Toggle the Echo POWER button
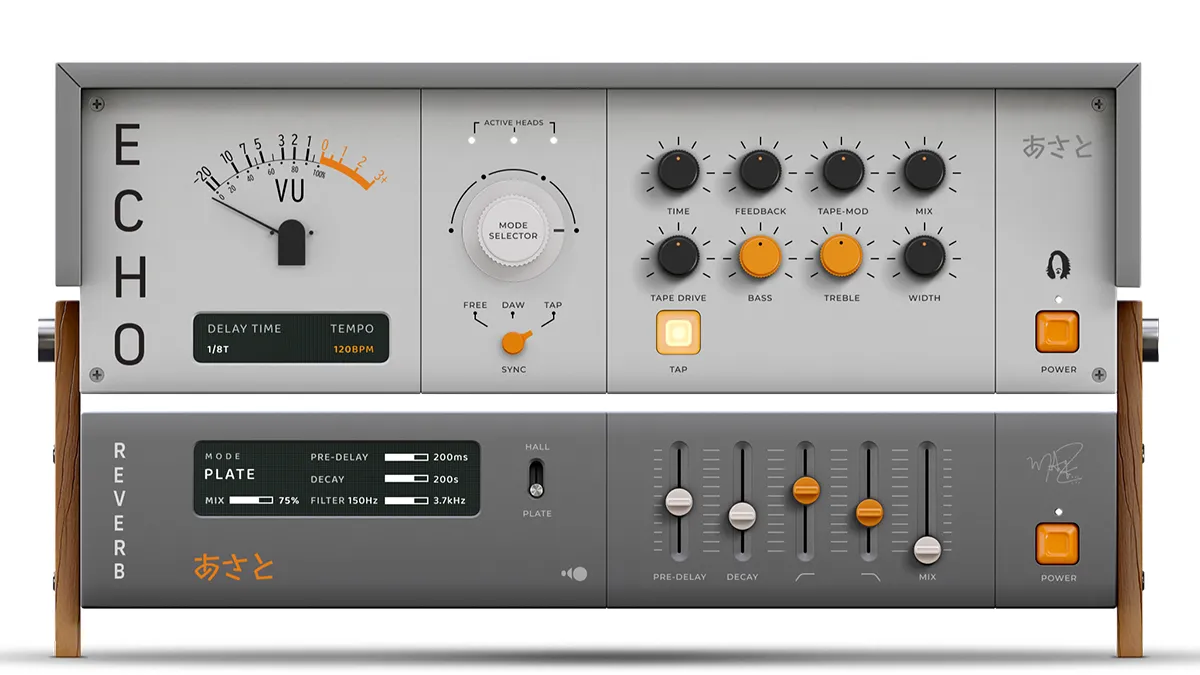 click(x=1057, y=332)
